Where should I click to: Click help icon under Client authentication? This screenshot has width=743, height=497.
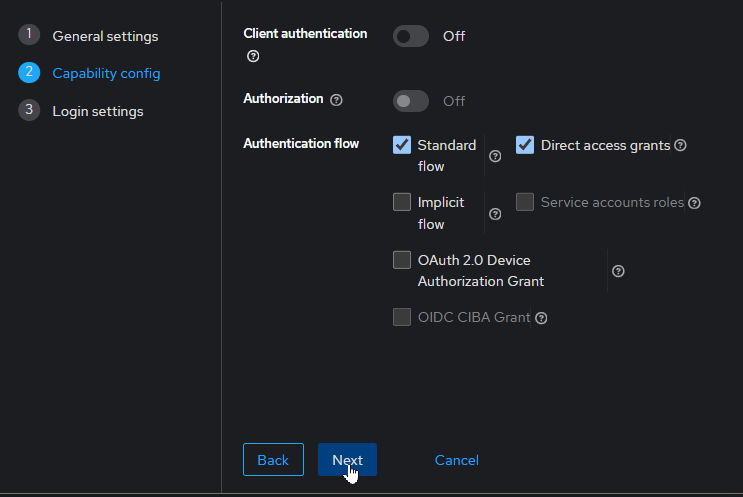[253, 56]
